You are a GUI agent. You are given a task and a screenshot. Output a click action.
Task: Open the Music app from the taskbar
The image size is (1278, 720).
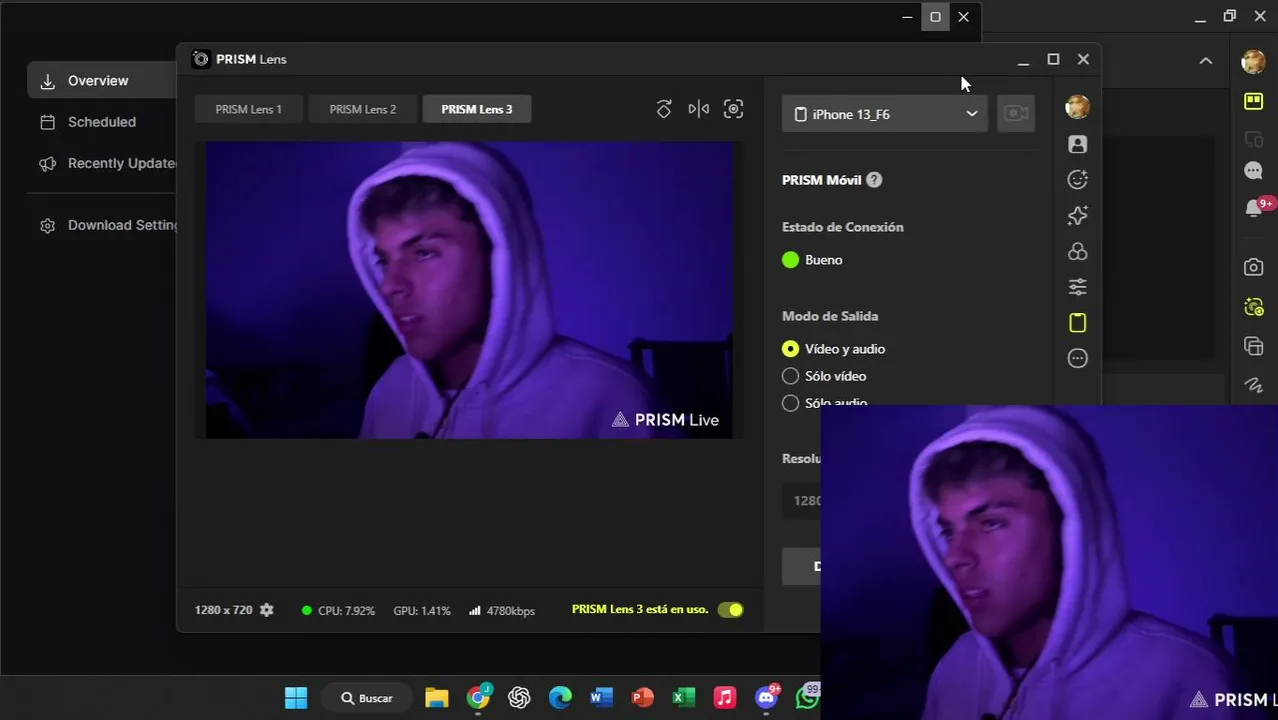(x=725, y=698)
